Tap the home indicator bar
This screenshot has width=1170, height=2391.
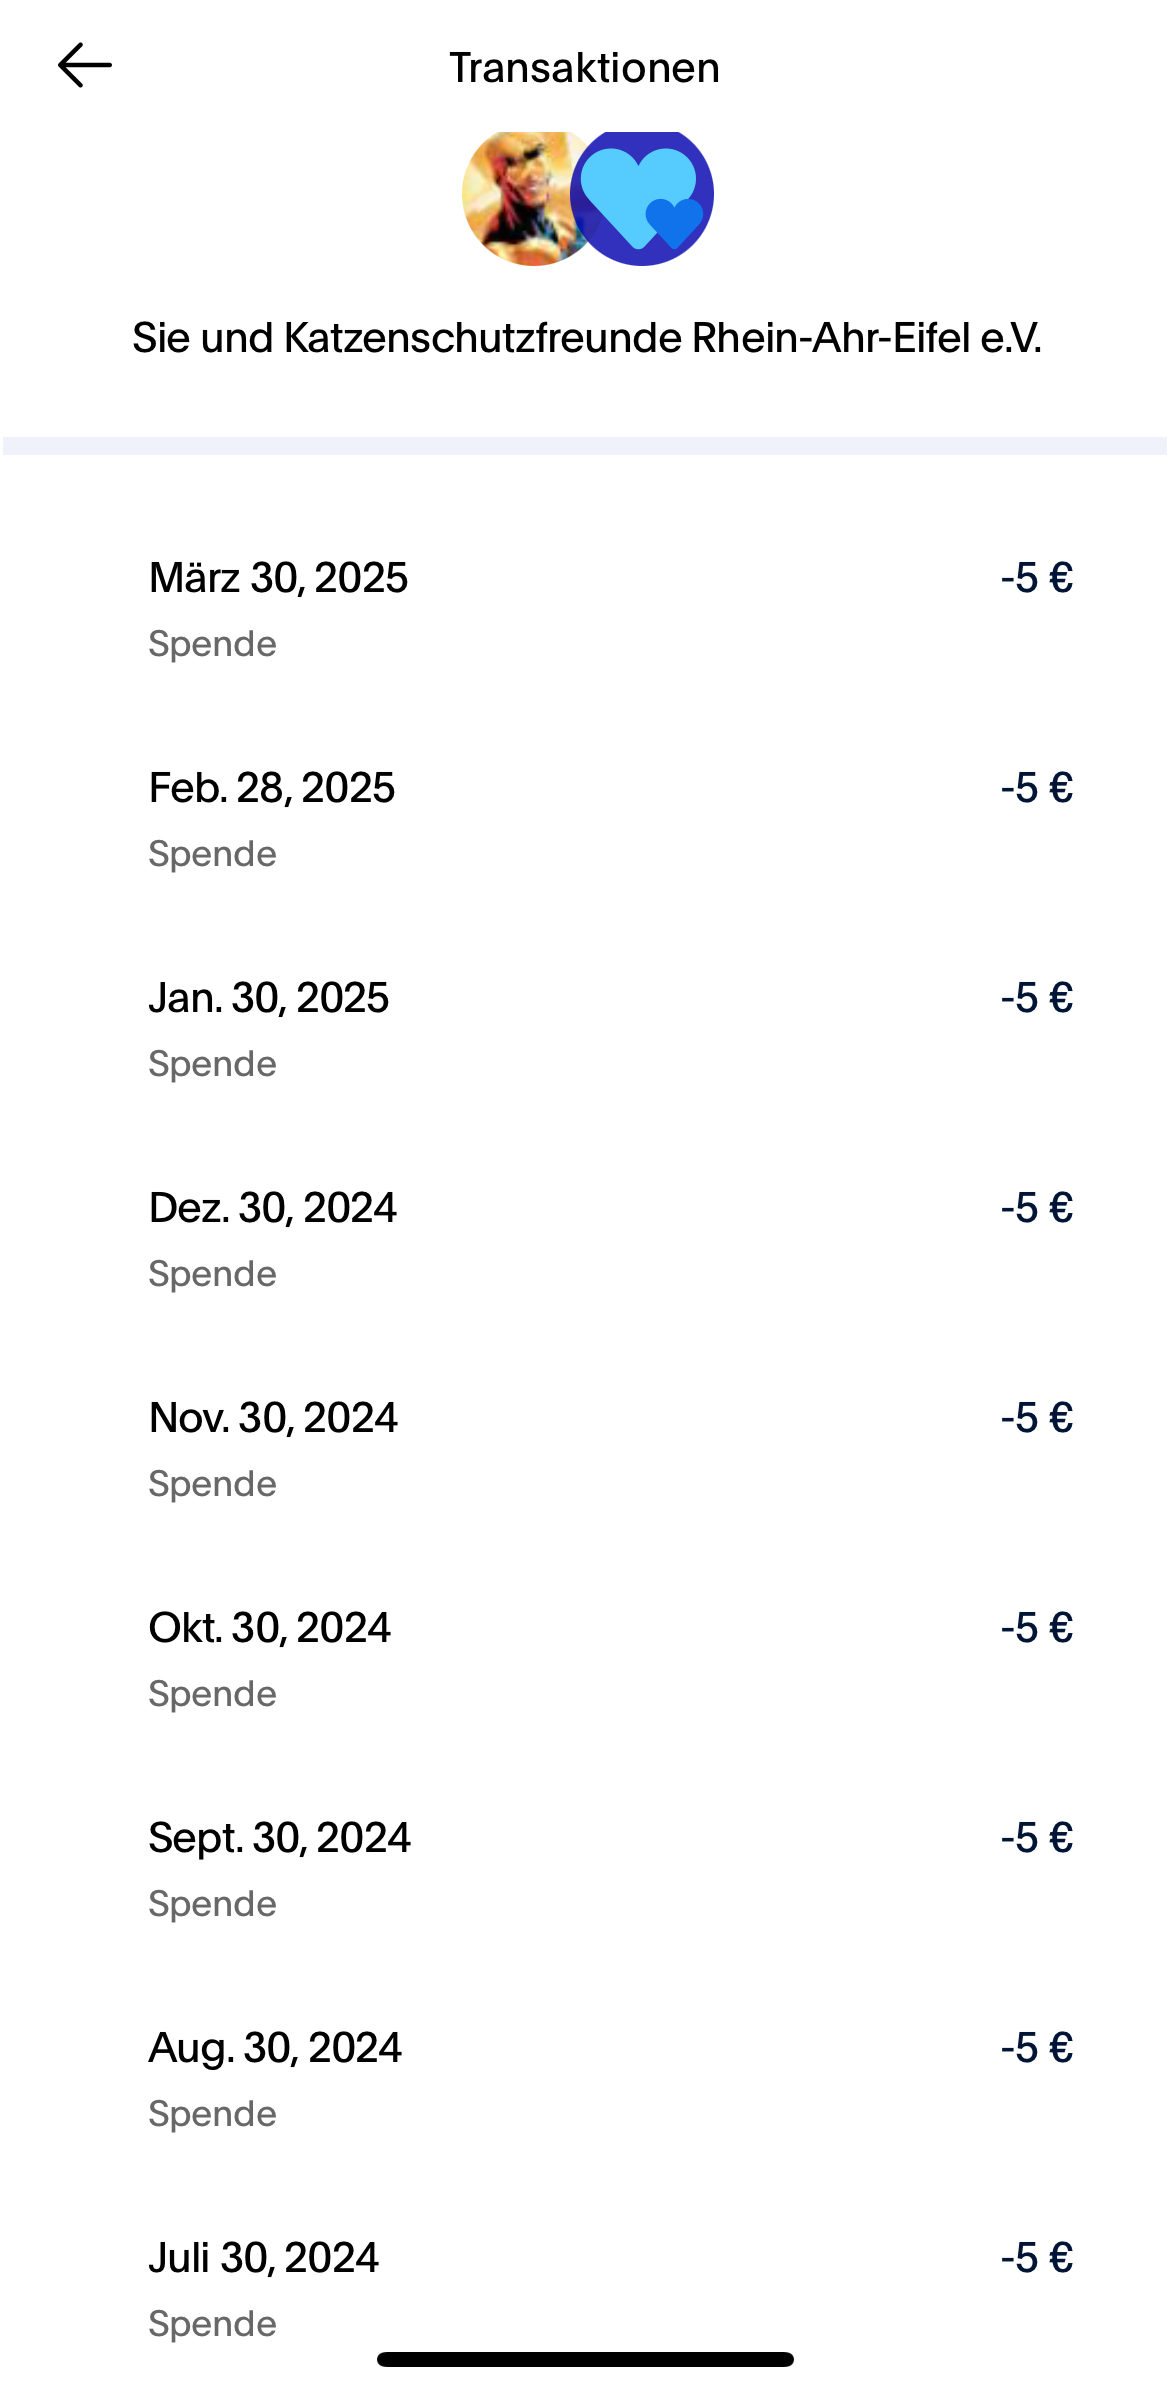(x=585, y=2360)
